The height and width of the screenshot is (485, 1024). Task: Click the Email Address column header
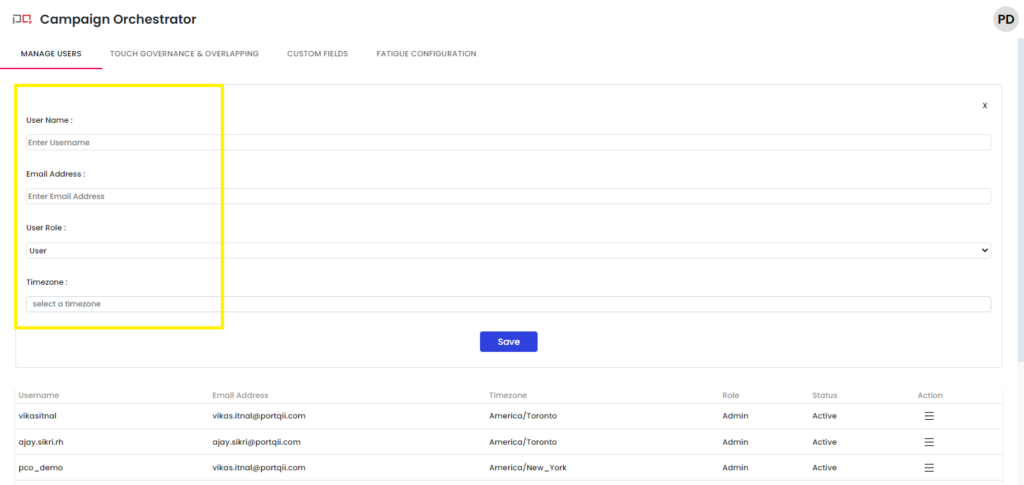point(240,395)
